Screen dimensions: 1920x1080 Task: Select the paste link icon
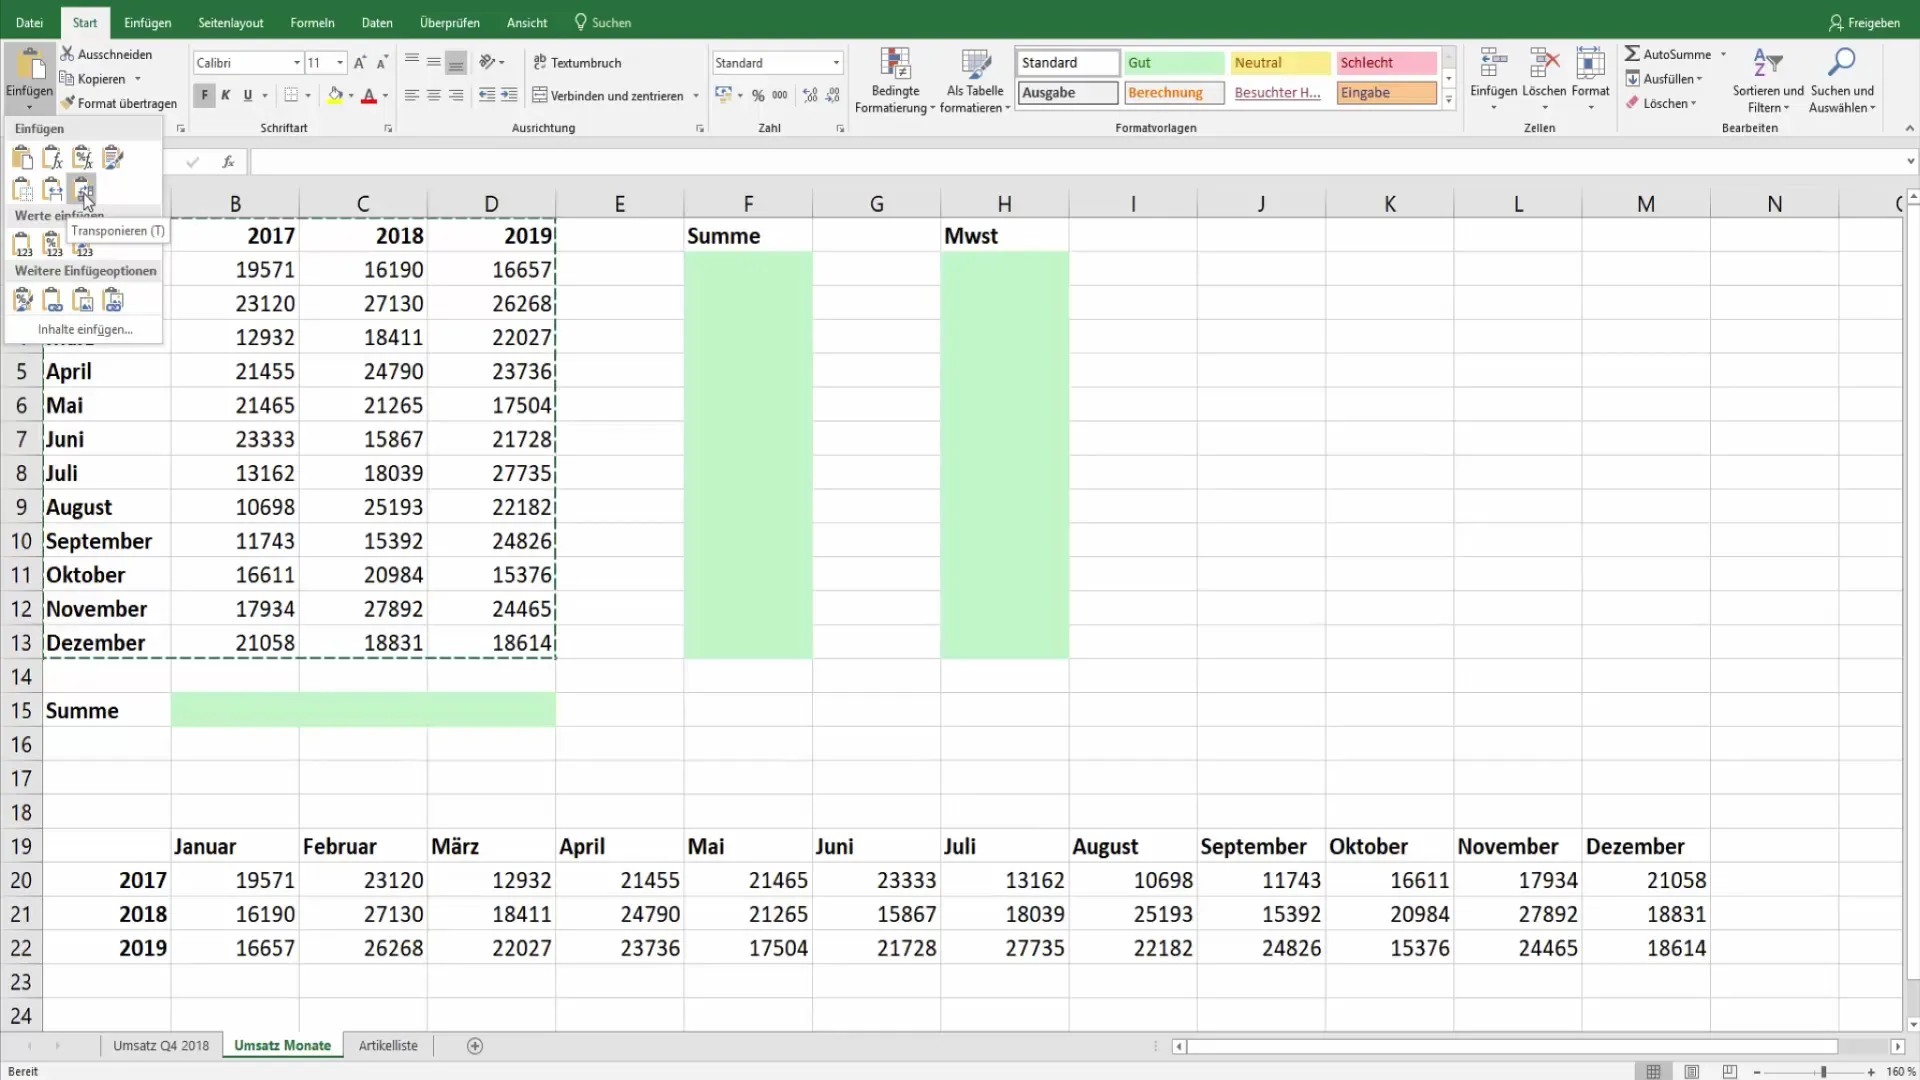tap(52, 300)
